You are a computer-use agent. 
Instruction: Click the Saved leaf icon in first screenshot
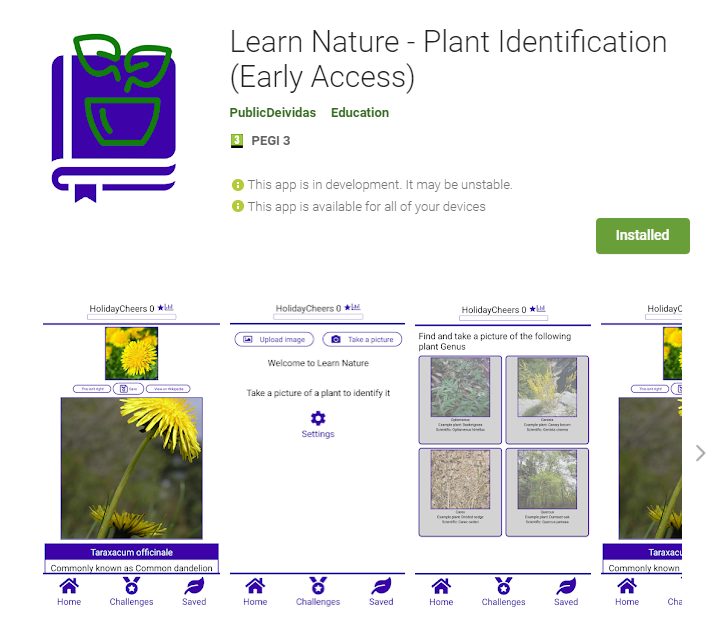click(194, 586)
